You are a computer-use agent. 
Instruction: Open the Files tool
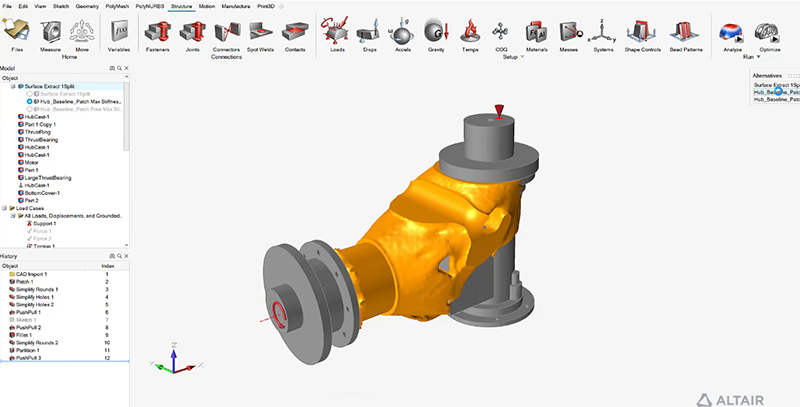click(17, 36)
